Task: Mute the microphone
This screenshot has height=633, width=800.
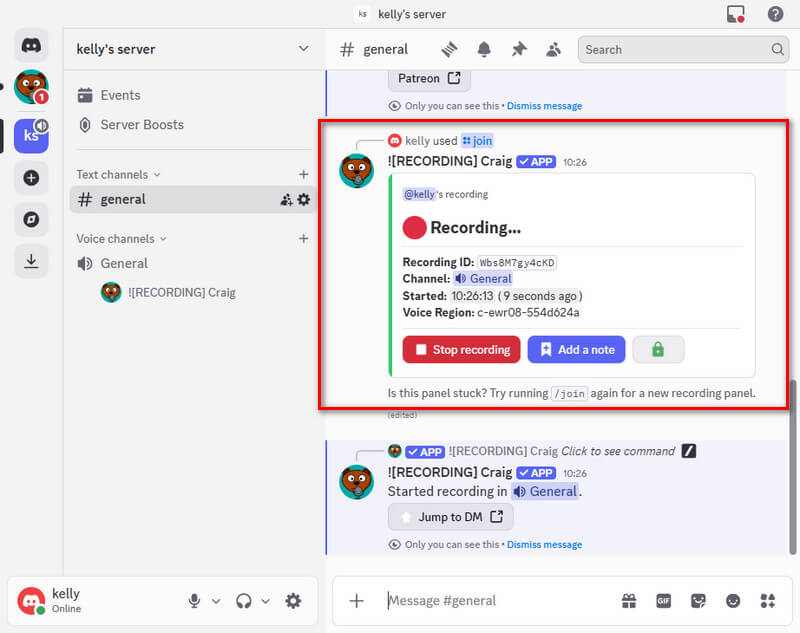Action: (194, 601)
